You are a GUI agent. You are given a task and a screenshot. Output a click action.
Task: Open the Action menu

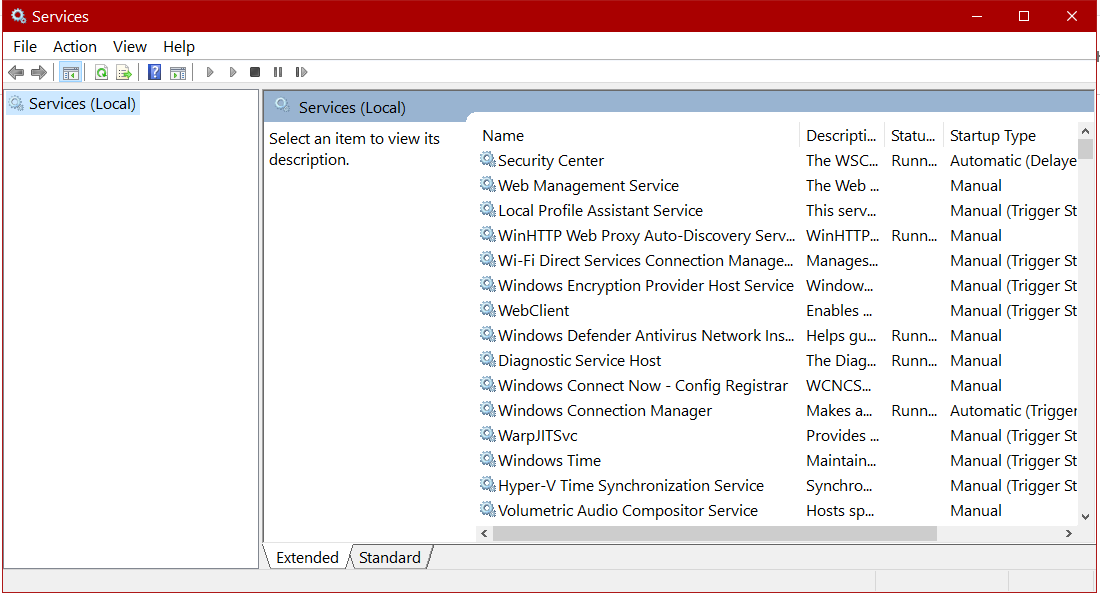[75, 47]
